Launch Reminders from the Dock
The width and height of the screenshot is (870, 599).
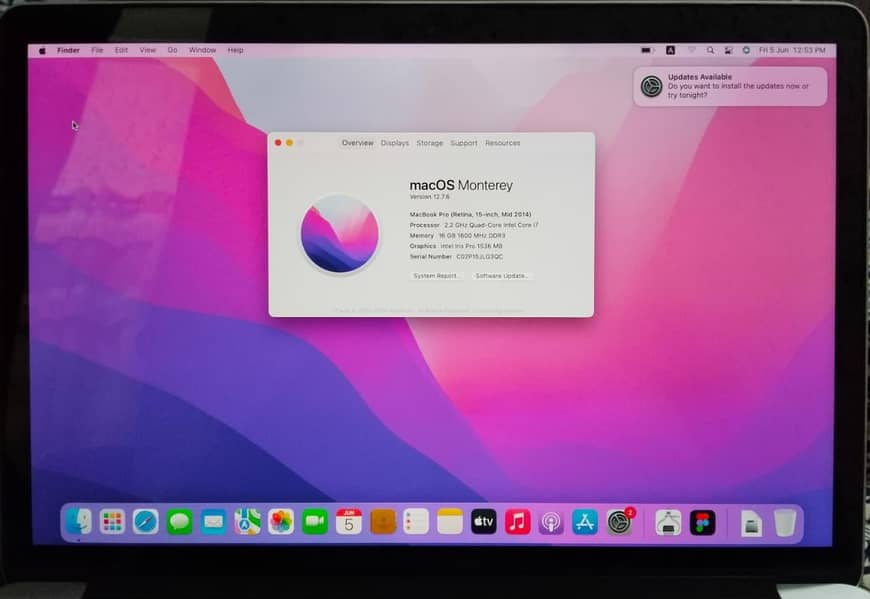tap(416, 522)
